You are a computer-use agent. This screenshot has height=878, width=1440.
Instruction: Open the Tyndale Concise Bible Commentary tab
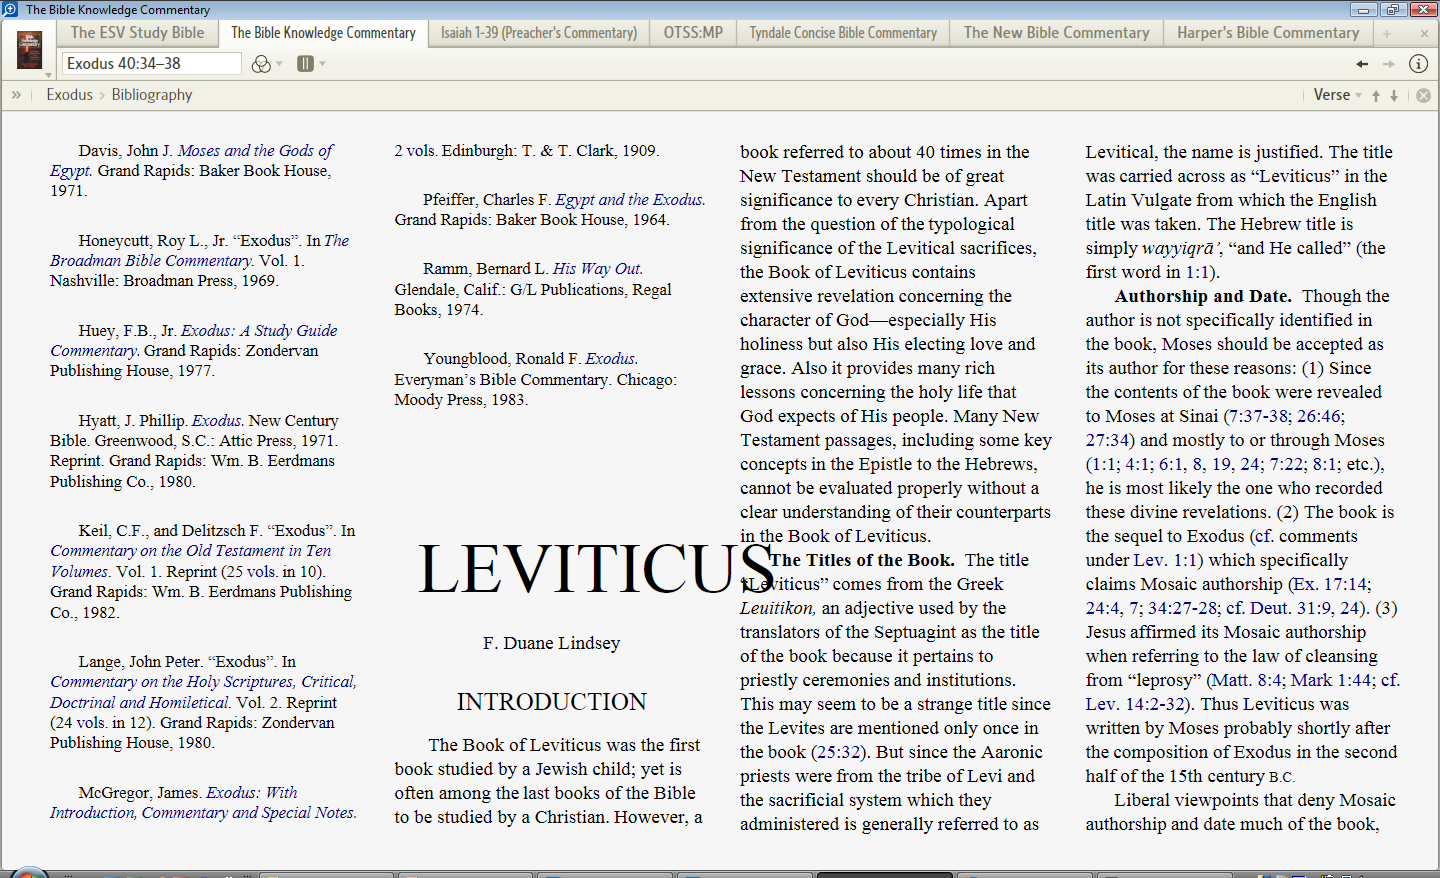click(x=843, y=33)
